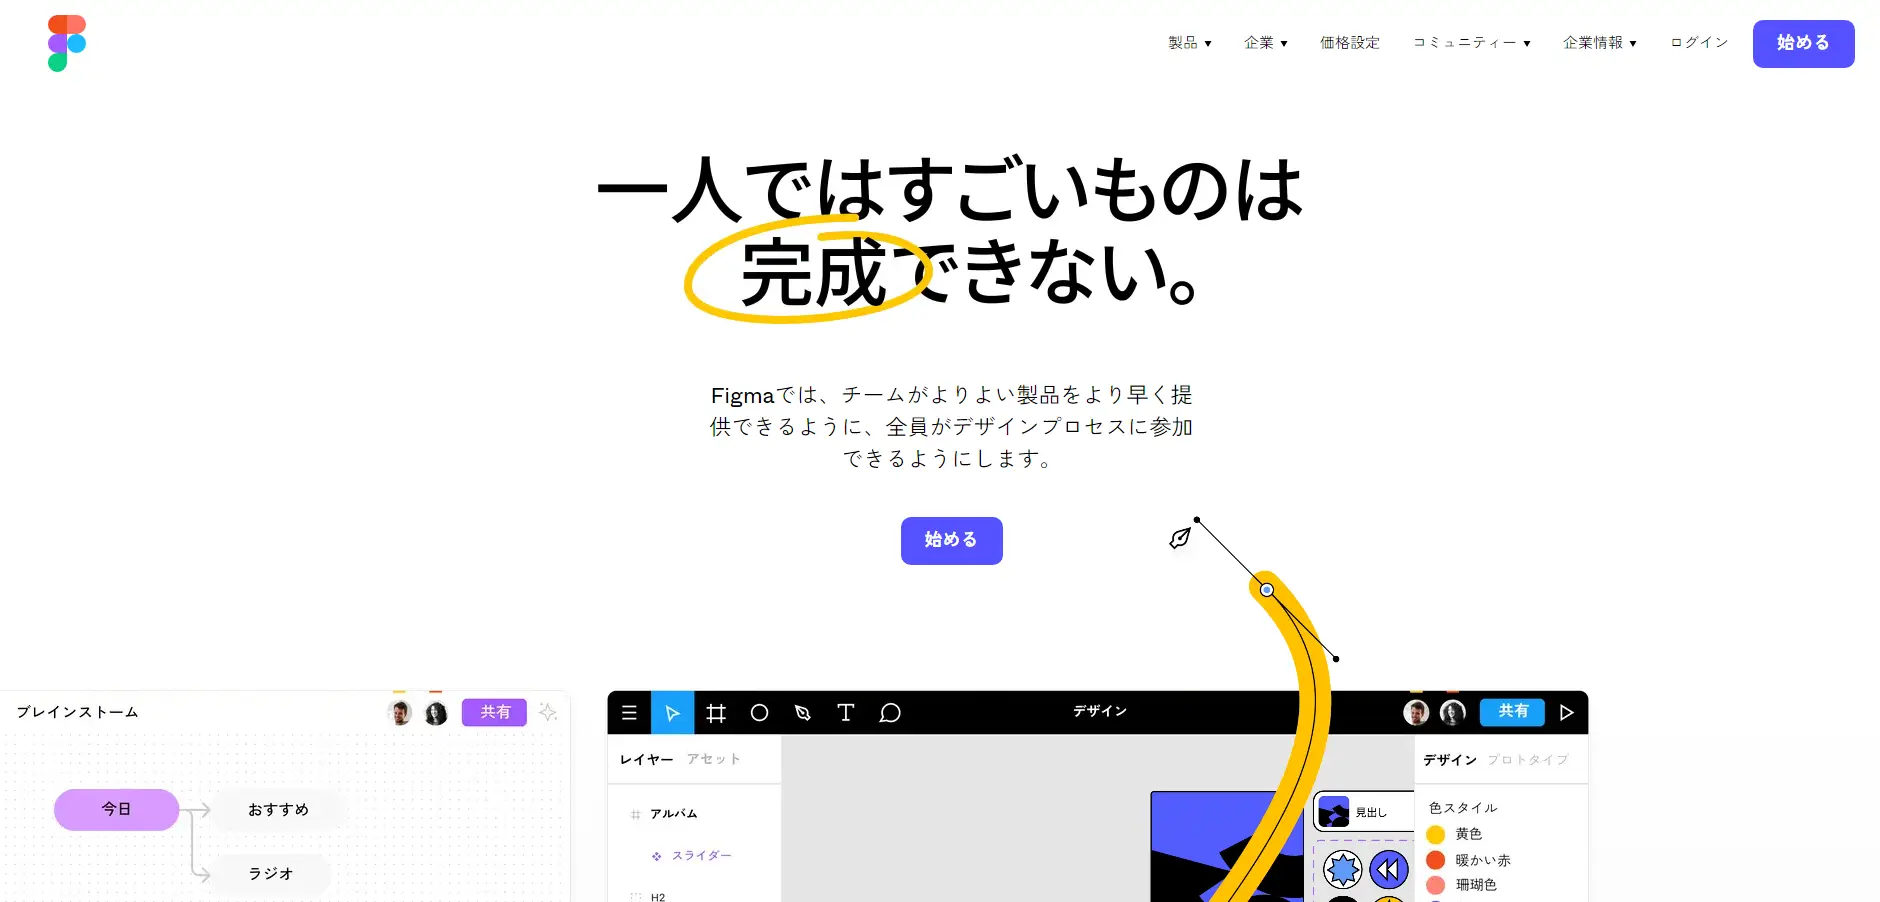Expand the 企業 navigation menu
1880x902 pixels.
[1266, 43]
